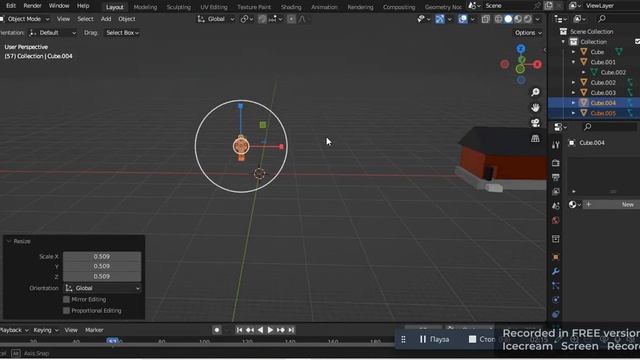Viewport: 640px width, 360px height.
Task: Click the mesh data icon beside Cube
Action: click(x=619, y=52)
